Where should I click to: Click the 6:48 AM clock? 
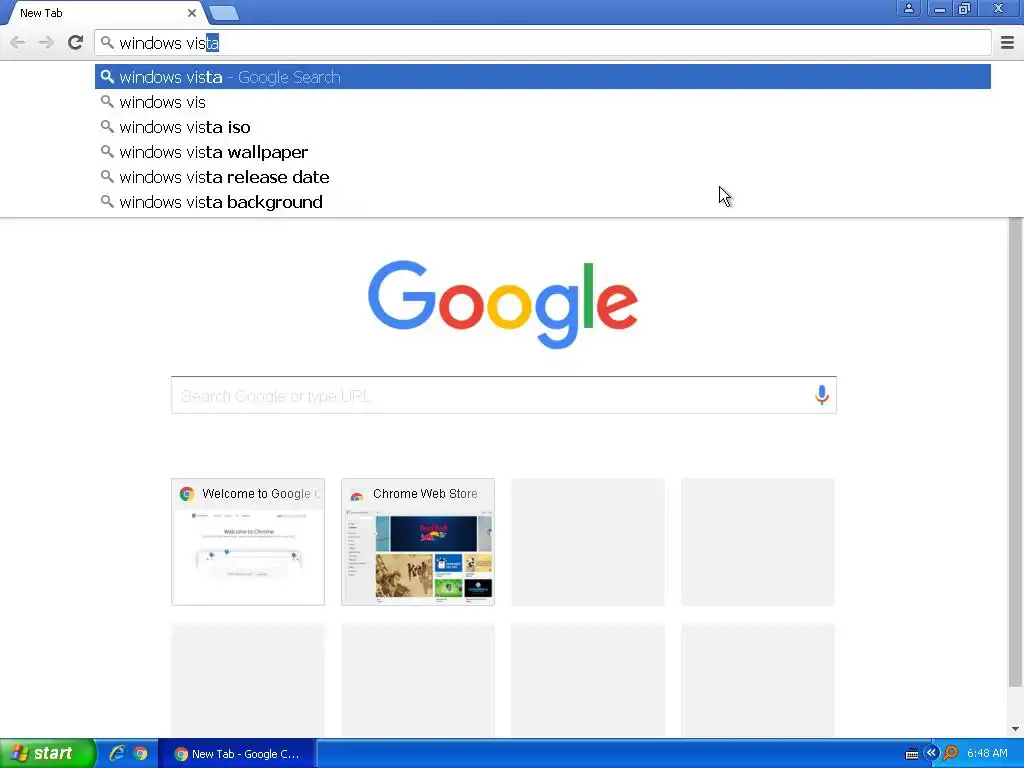coord(987,754)
